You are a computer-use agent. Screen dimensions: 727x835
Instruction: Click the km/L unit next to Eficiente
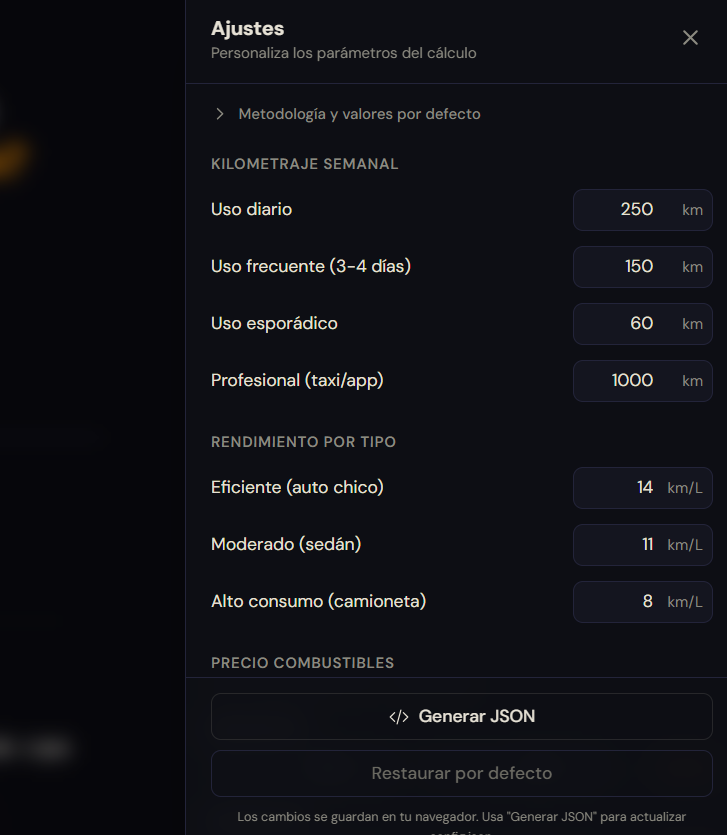pos(685,488)
